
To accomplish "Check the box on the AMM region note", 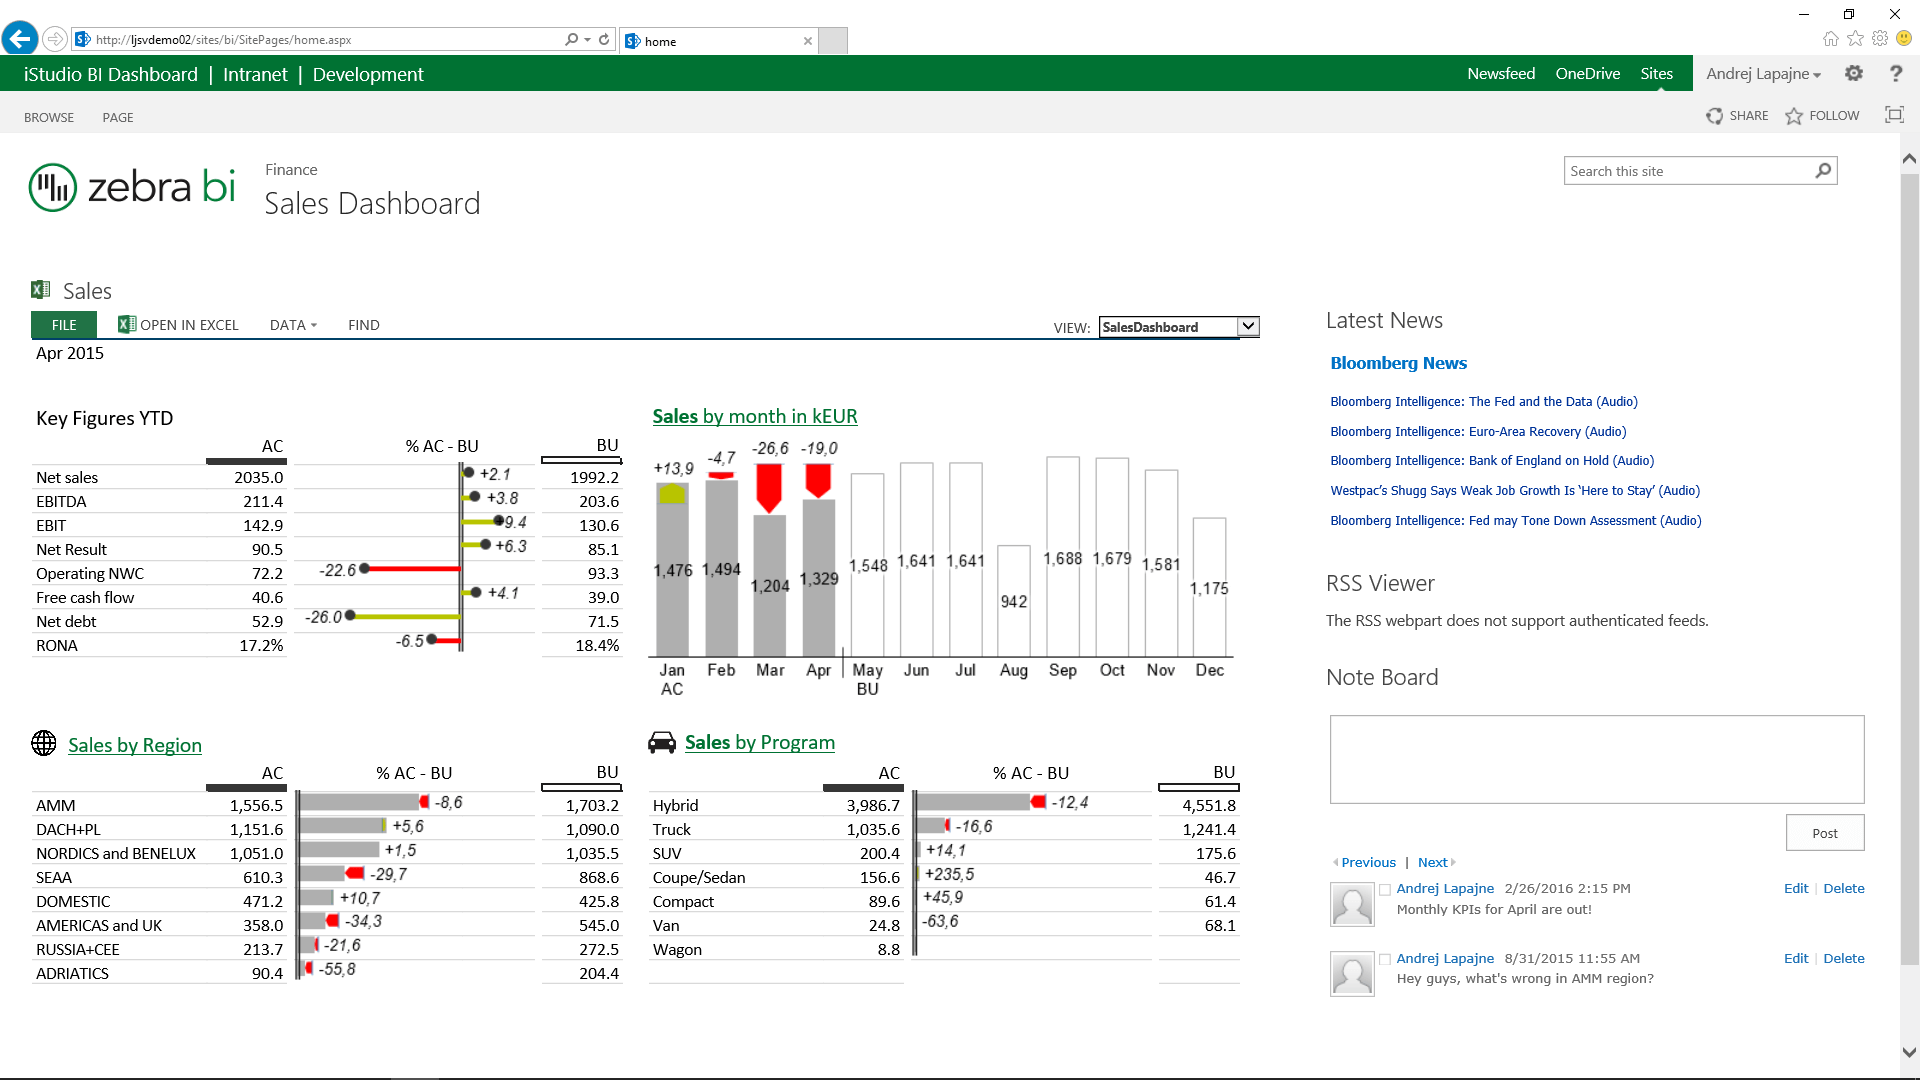I will (1384, 958).
